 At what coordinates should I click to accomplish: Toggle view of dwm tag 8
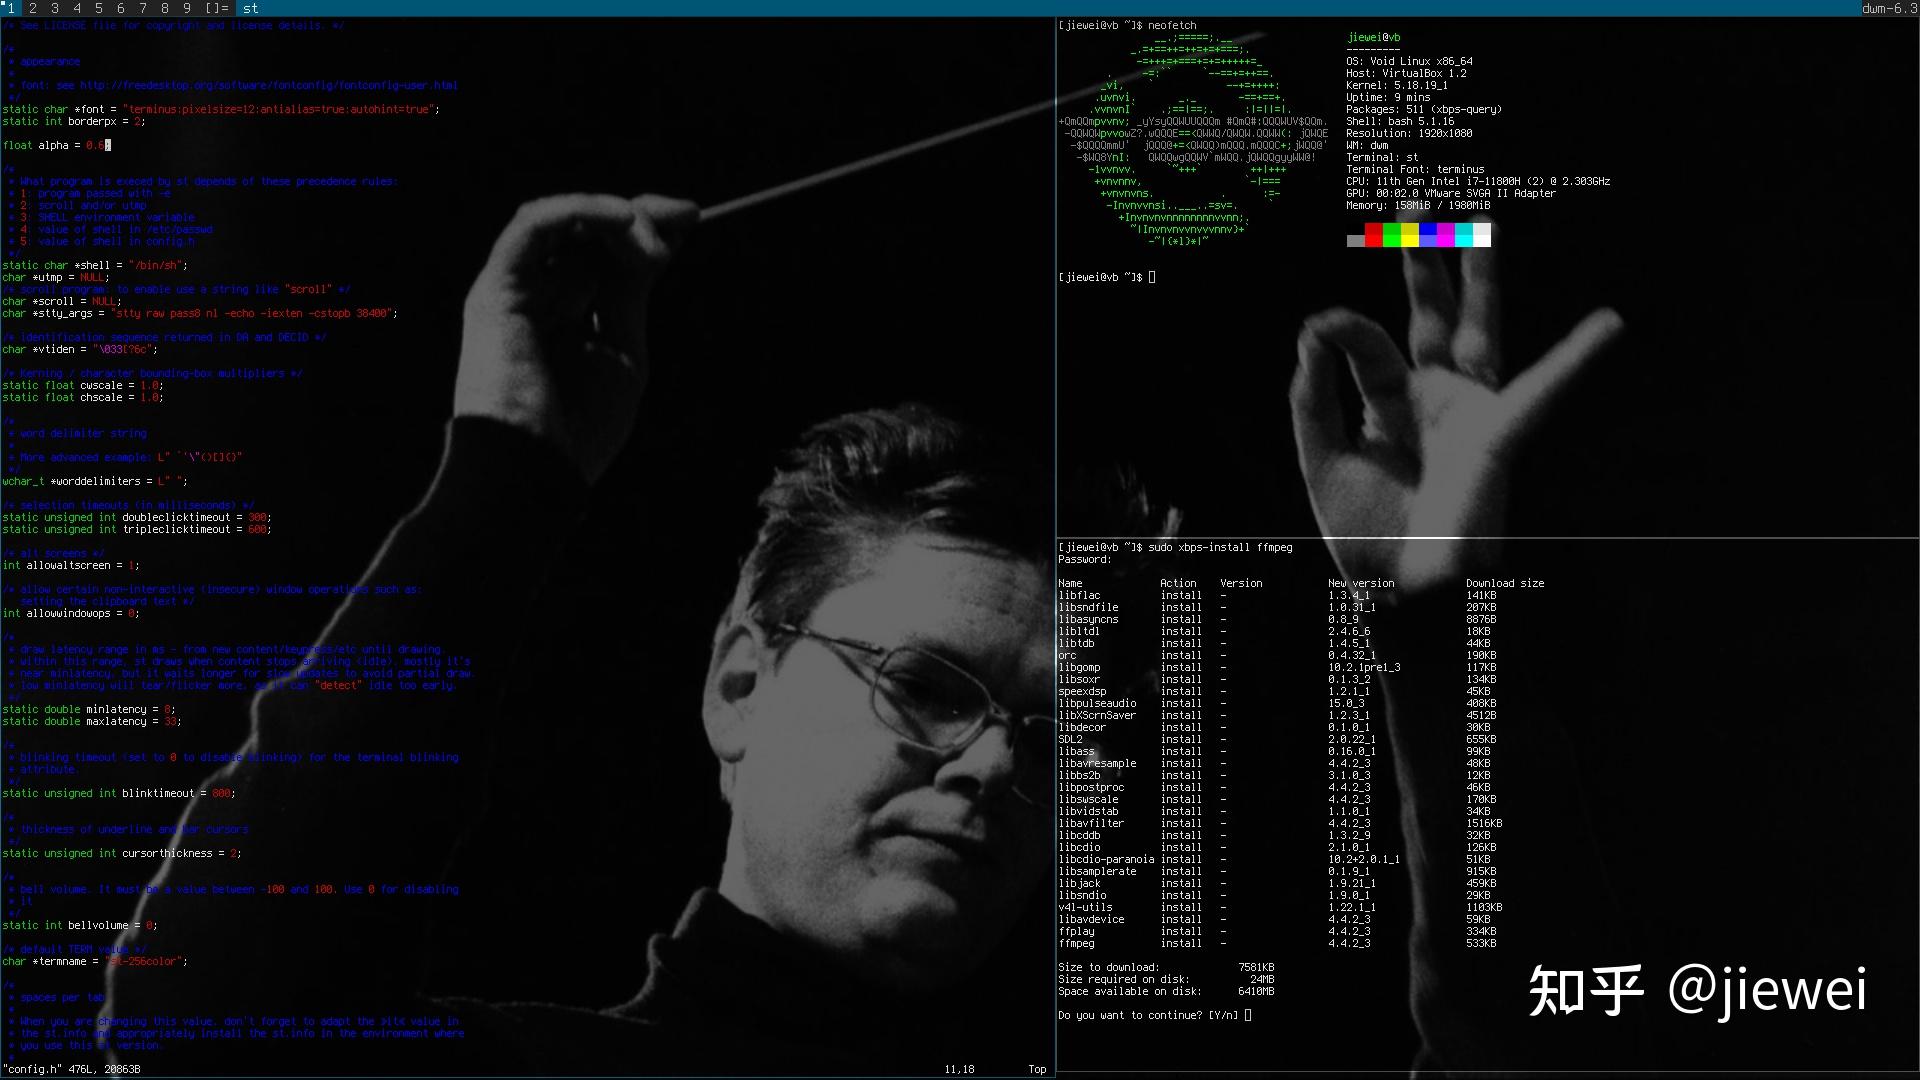[x=165, y=9]
